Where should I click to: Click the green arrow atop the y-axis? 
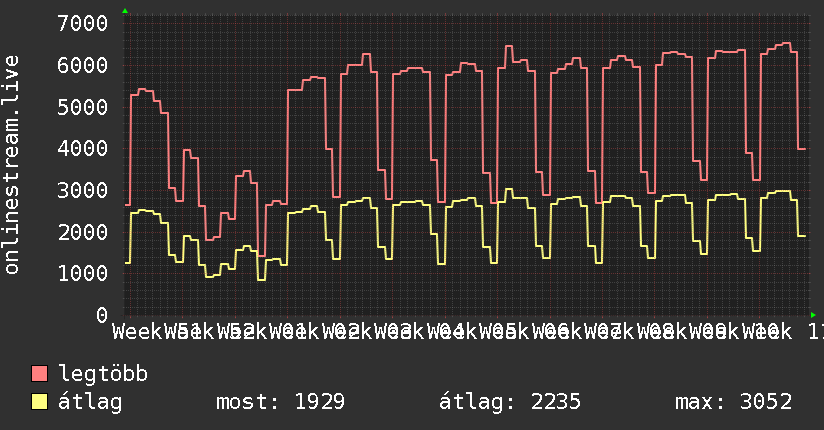(x=125, y=11)
